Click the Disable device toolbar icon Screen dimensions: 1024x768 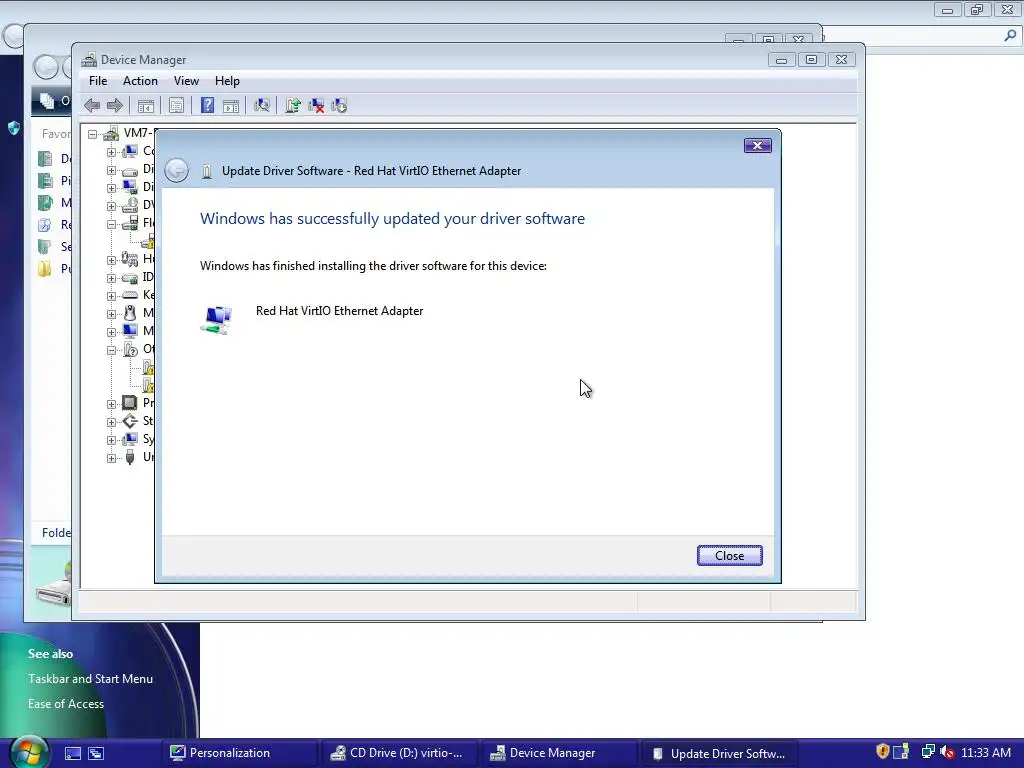click(339, 106)
